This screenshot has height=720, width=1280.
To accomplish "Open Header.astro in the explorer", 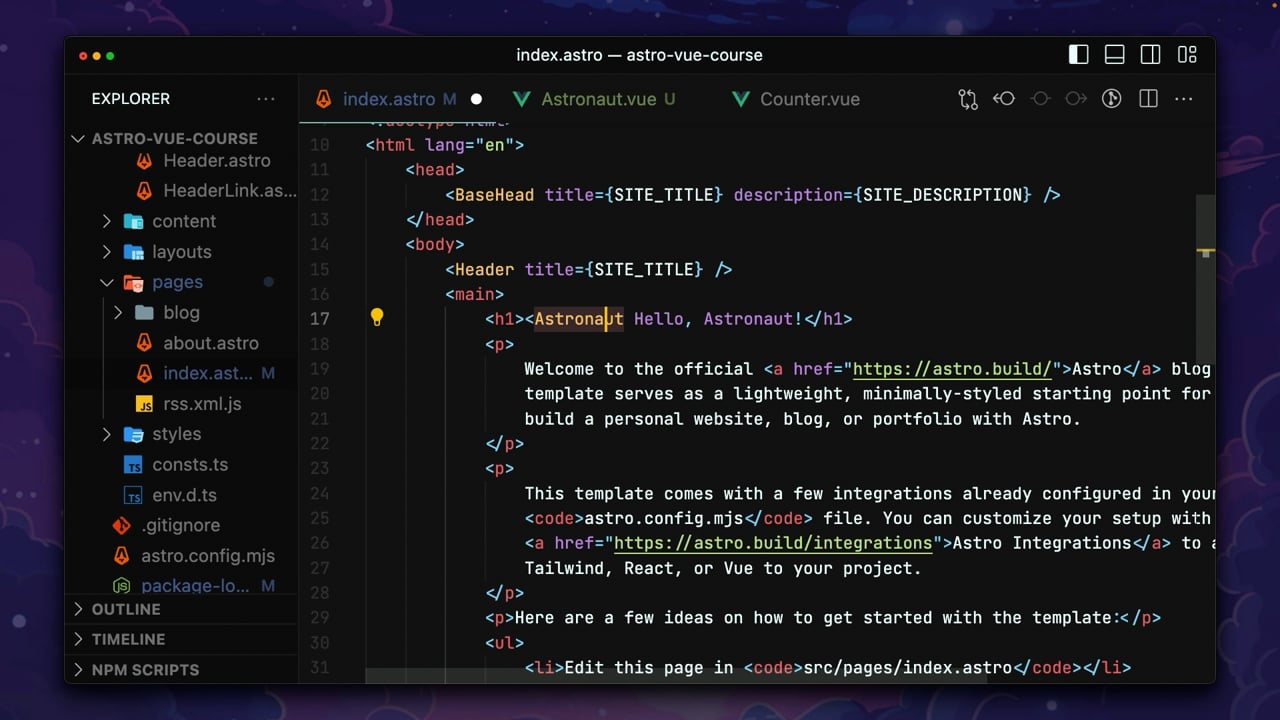I will pos(217,160).
